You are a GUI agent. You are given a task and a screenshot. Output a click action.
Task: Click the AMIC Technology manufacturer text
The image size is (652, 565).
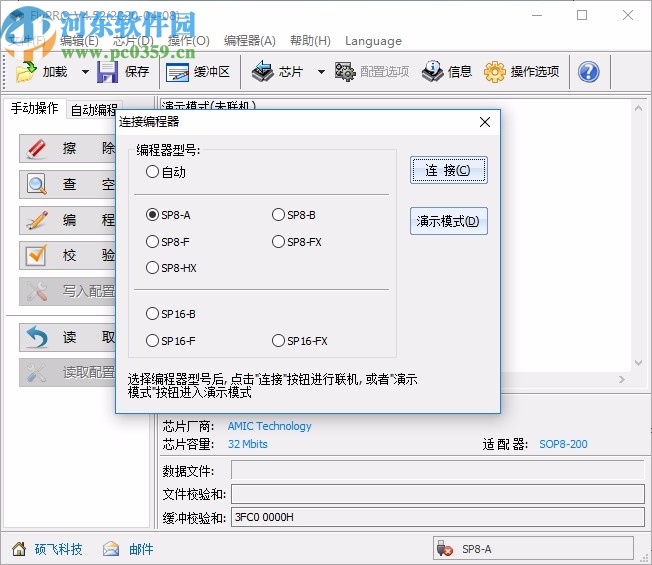click(269, 426)
